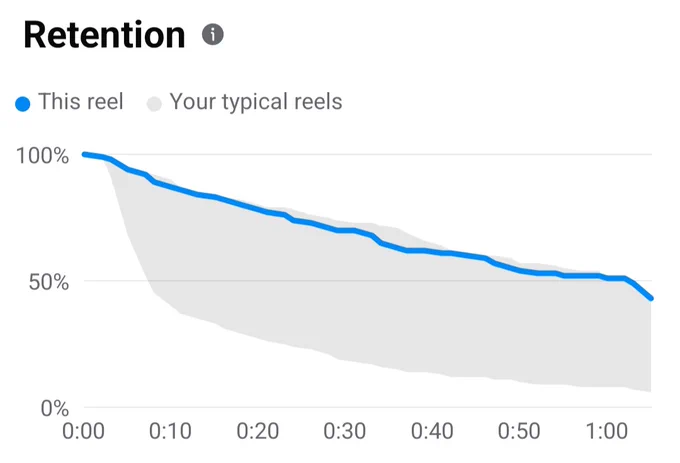
Task: Select the gray typical reels legend dot
Action: [154, 104]
